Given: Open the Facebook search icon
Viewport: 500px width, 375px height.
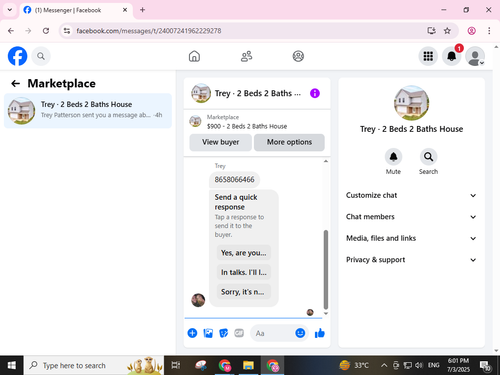Looking at the screenshot, I should pos(41,56).
